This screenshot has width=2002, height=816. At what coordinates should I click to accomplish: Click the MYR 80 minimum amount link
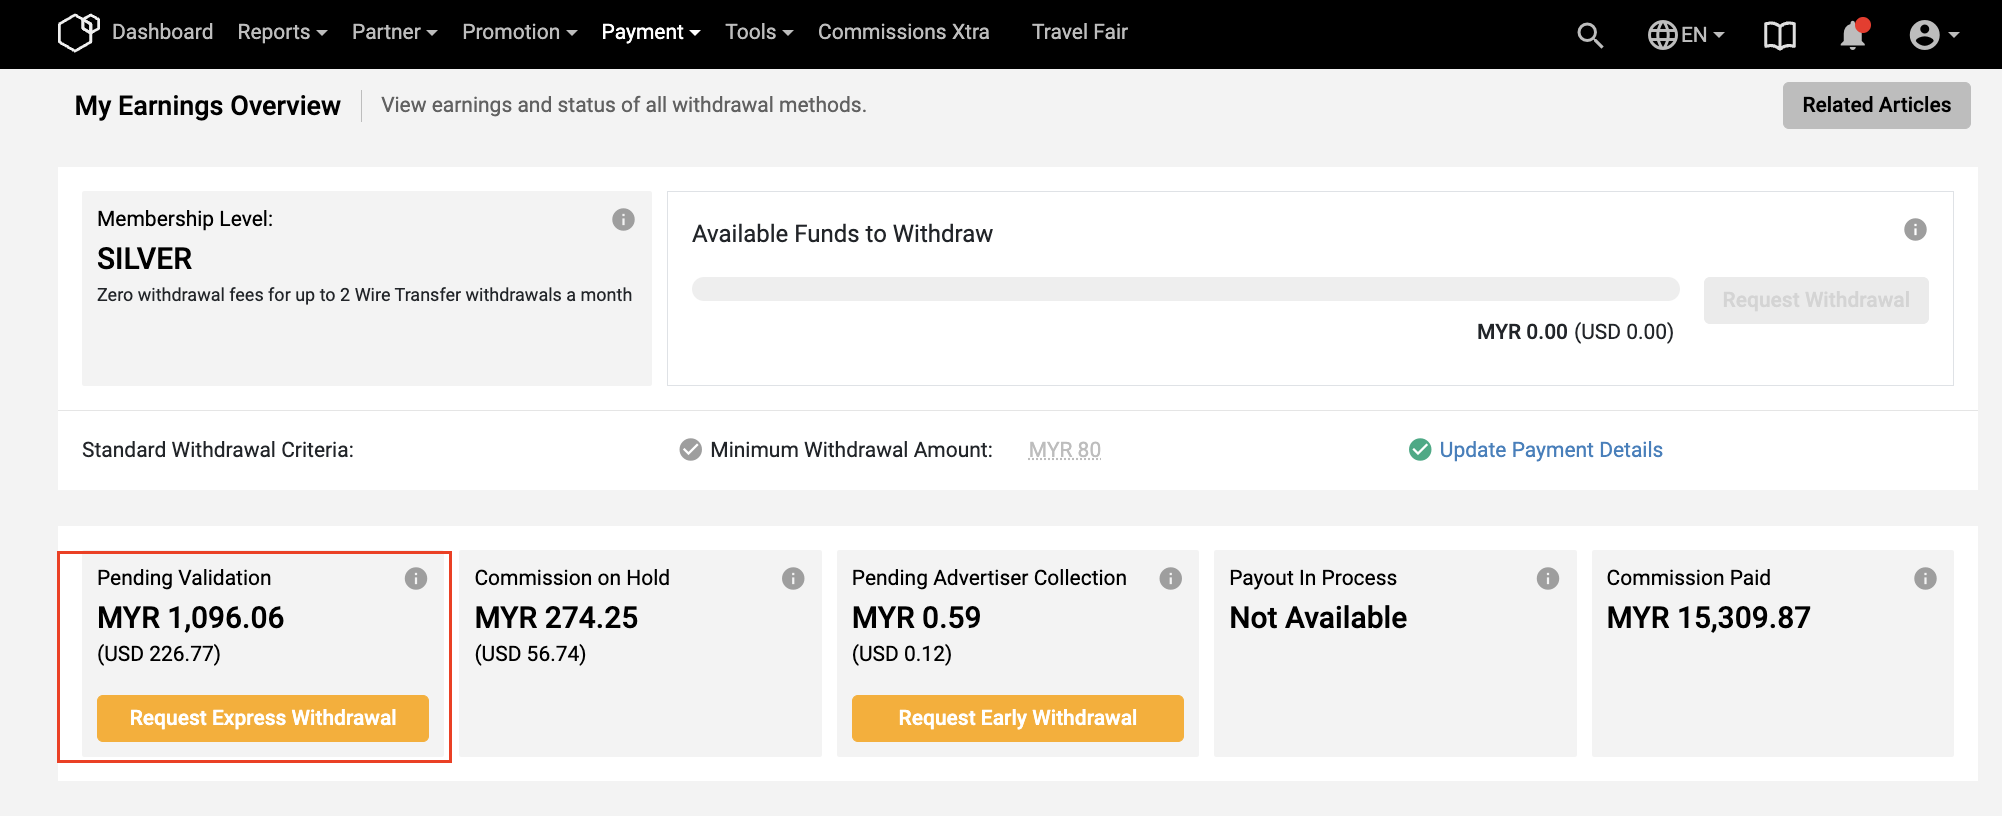(x=1064, y=450)
